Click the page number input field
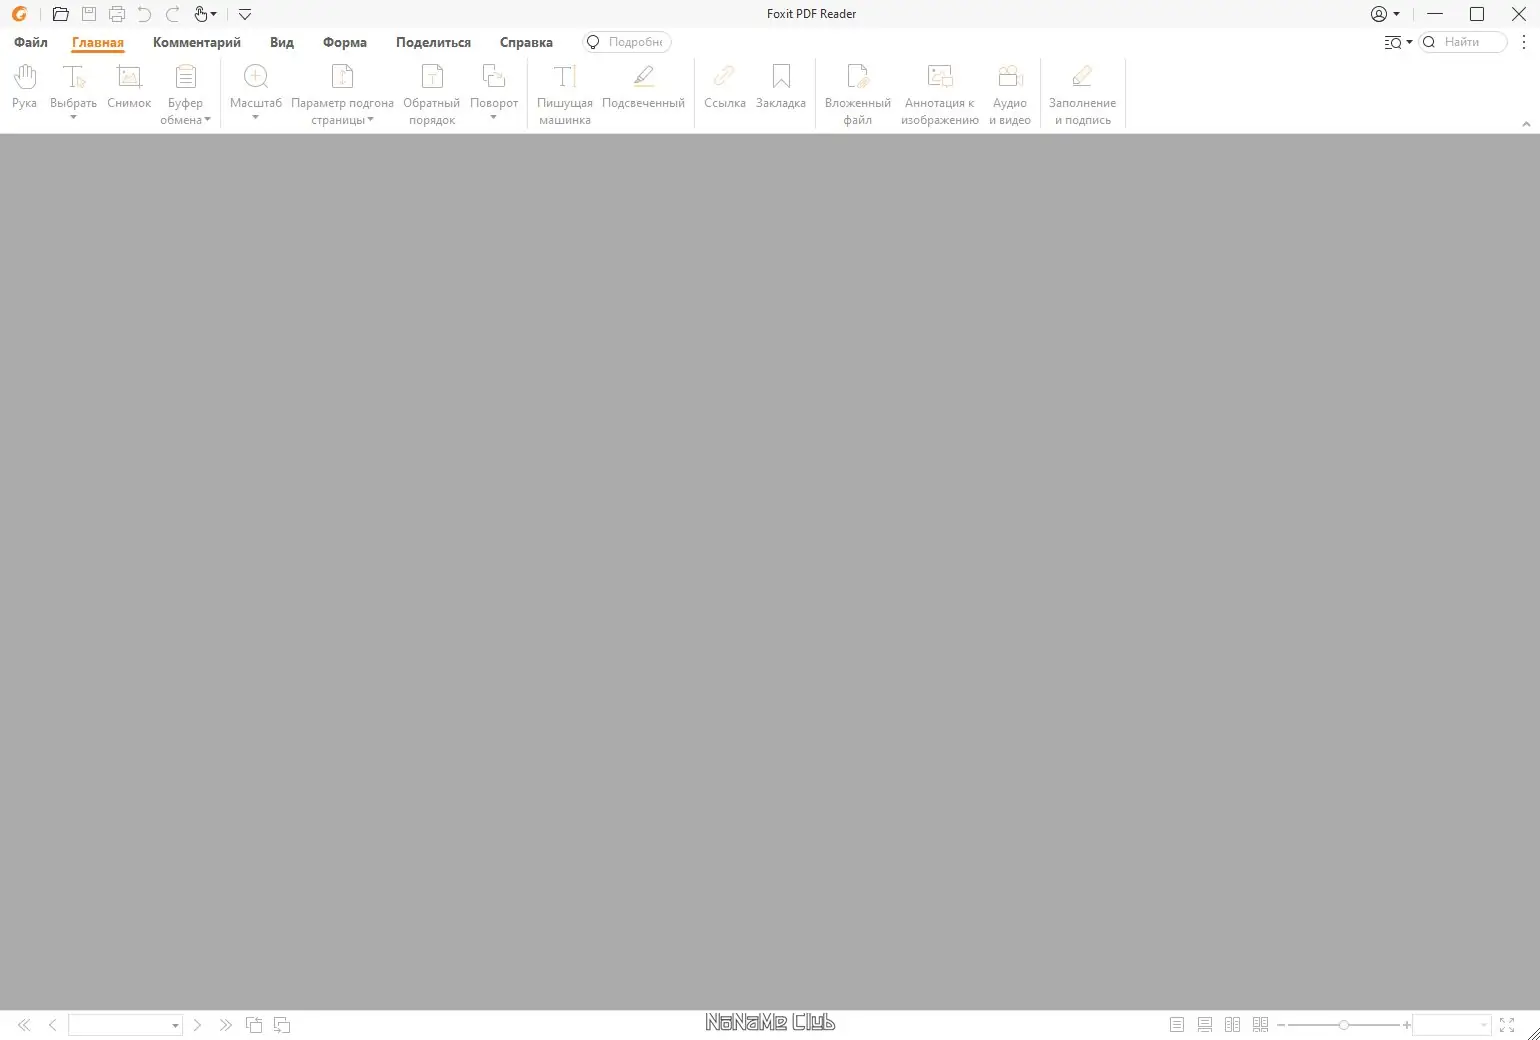This screenshot has width=1540, height=1040. pyautogui.click(x=120, y=1025)
